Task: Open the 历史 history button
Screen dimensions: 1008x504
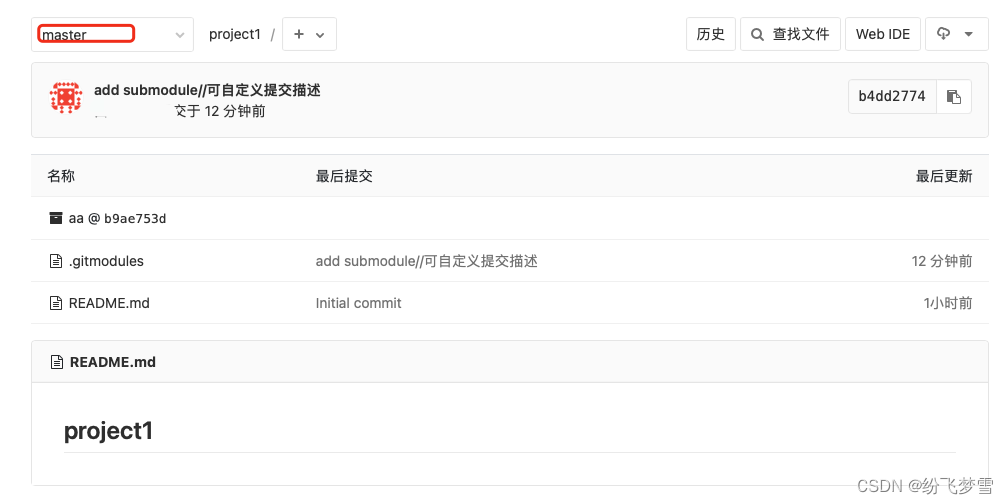Action: [x=710, y=34]
